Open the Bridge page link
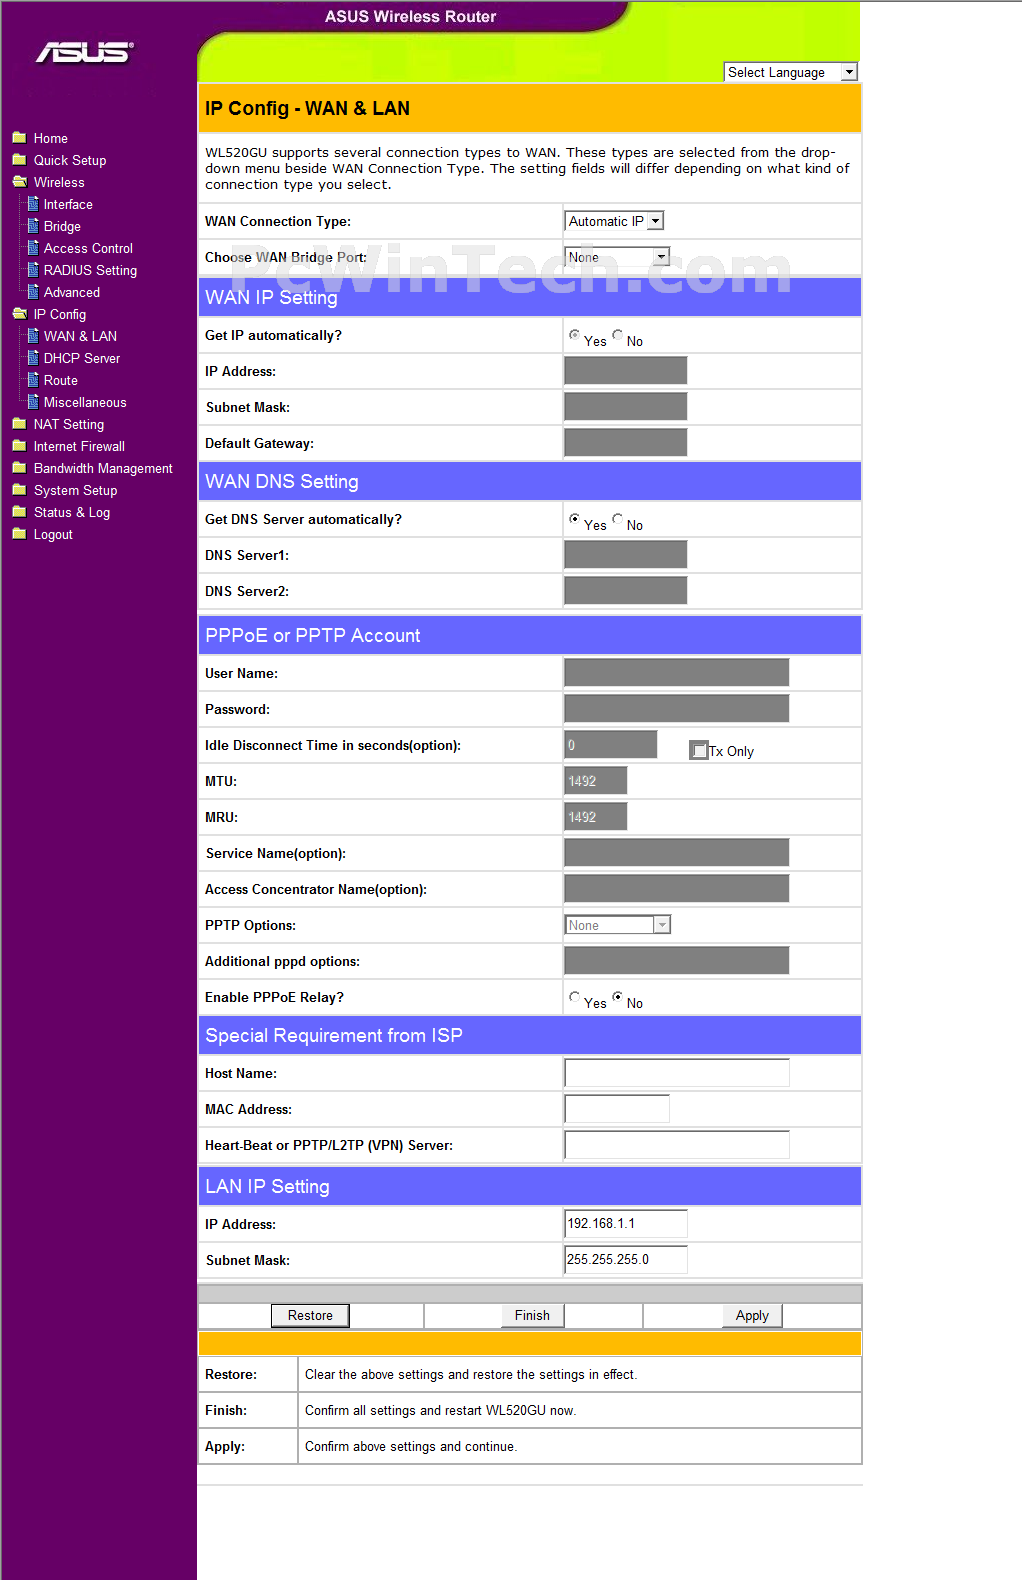This screenshot has height=1580, width=1022. (x=62, y=226)
